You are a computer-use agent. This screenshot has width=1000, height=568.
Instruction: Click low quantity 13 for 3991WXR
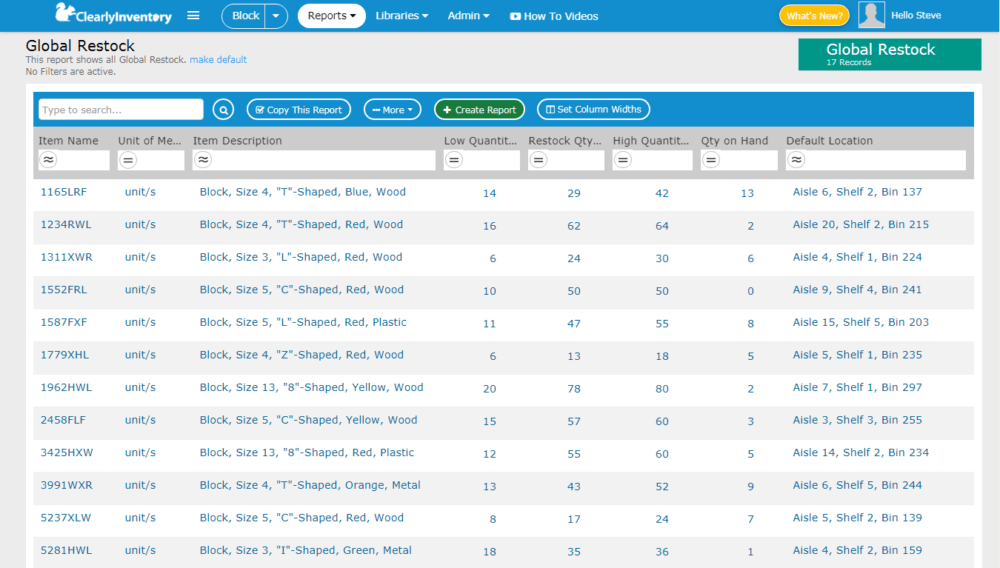coord(489,487)
